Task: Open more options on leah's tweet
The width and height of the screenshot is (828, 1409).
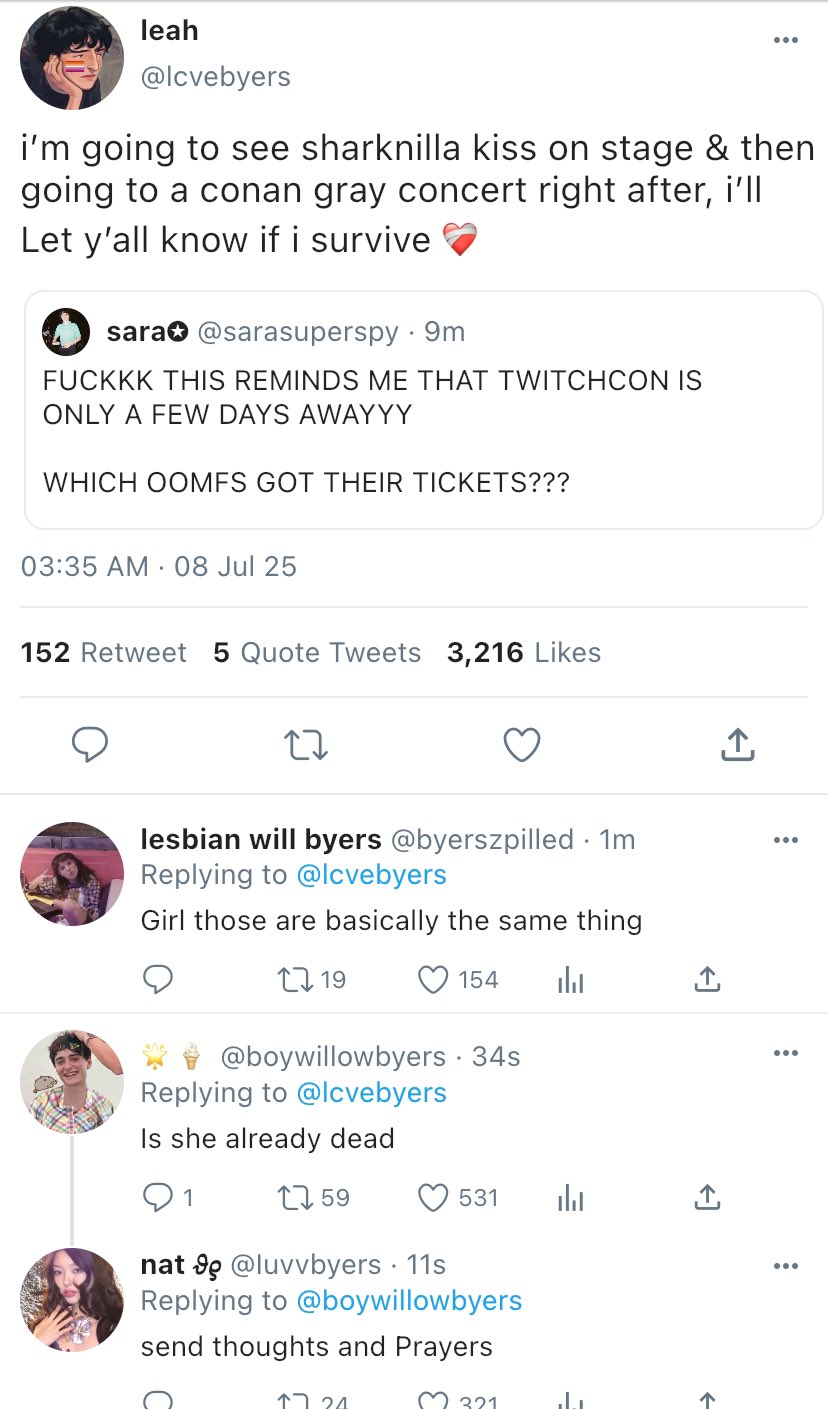Action: click(x=786, y=40)
